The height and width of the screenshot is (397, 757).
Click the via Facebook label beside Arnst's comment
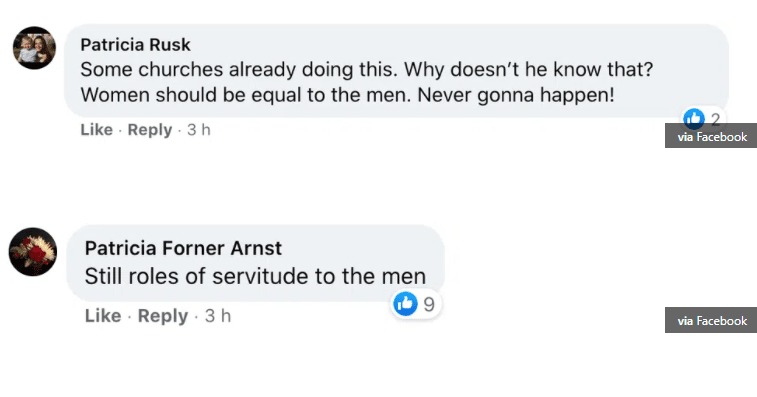coord(711,320)
